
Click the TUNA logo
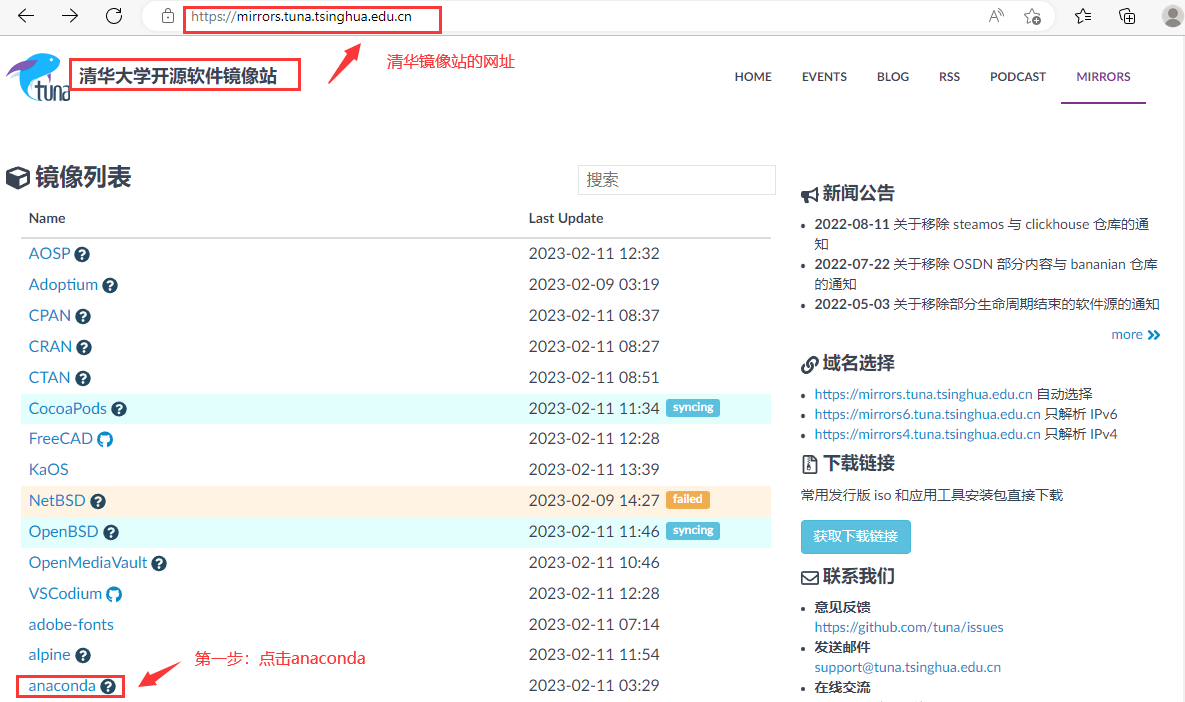click(38, 77)
